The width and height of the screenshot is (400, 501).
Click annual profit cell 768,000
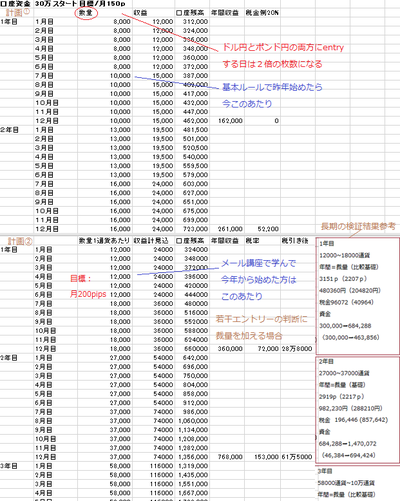click(230, 457)
